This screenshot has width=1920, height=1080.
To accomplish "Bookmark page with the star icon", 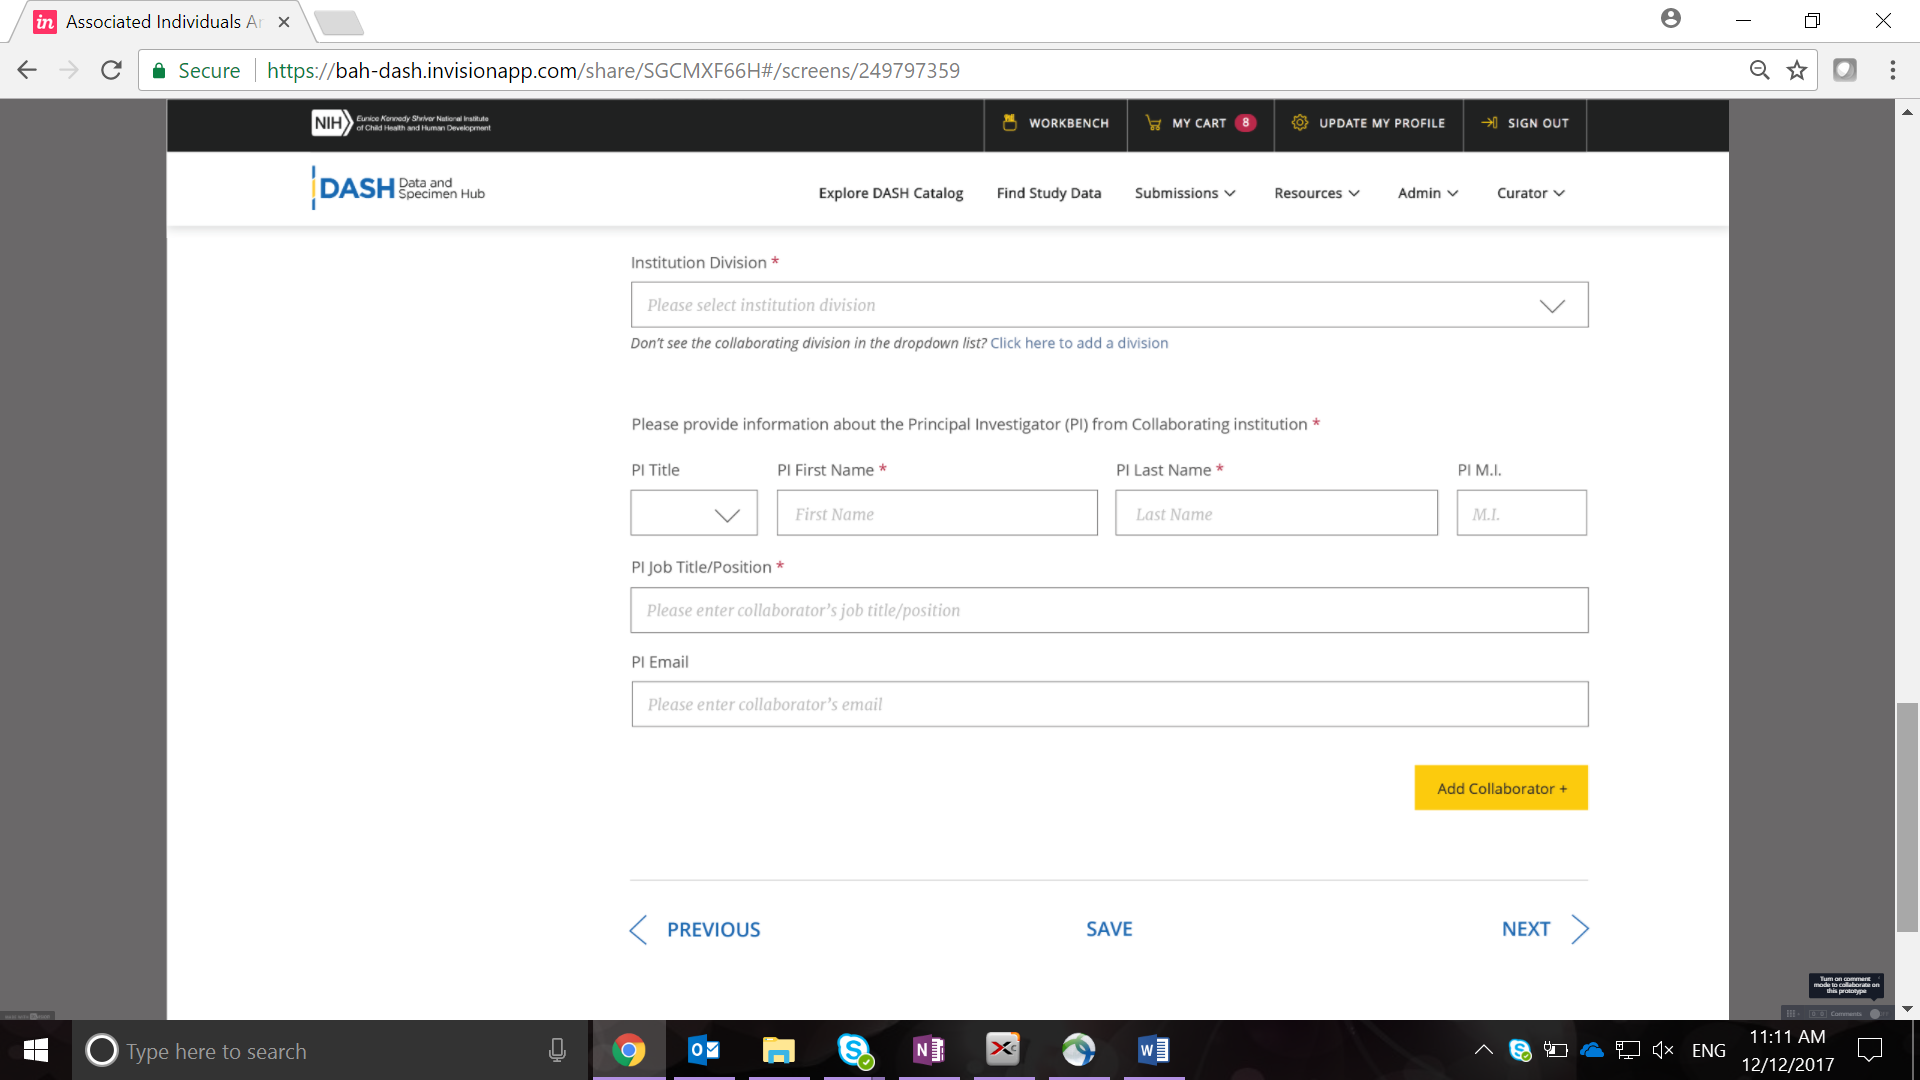I will tap(1797, 70).
